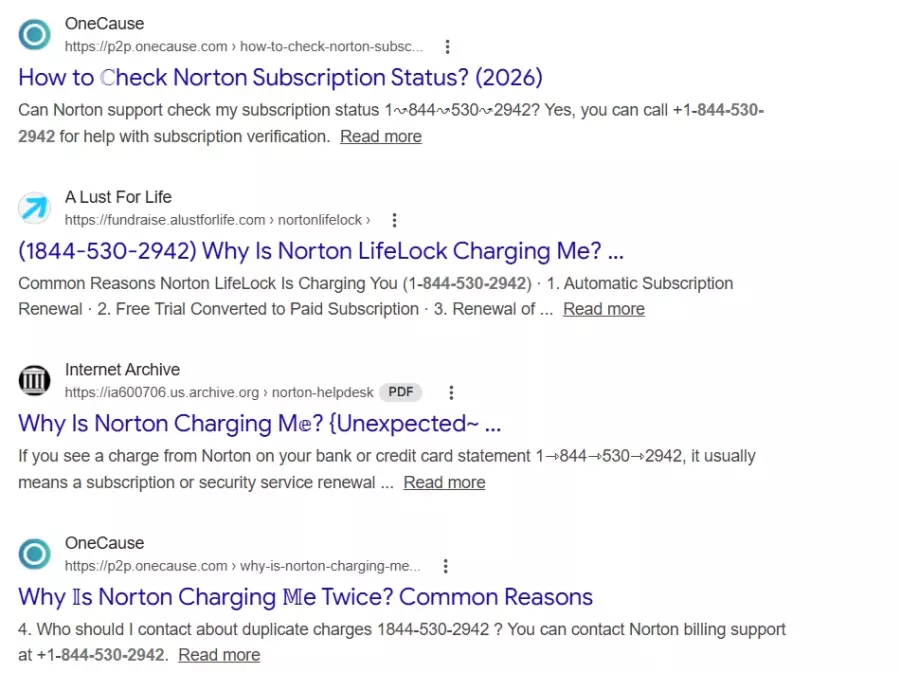Viewport: 900px width, 673px height.
Task: Click the OneCause favicon on first result
Action: pos(34,35)
